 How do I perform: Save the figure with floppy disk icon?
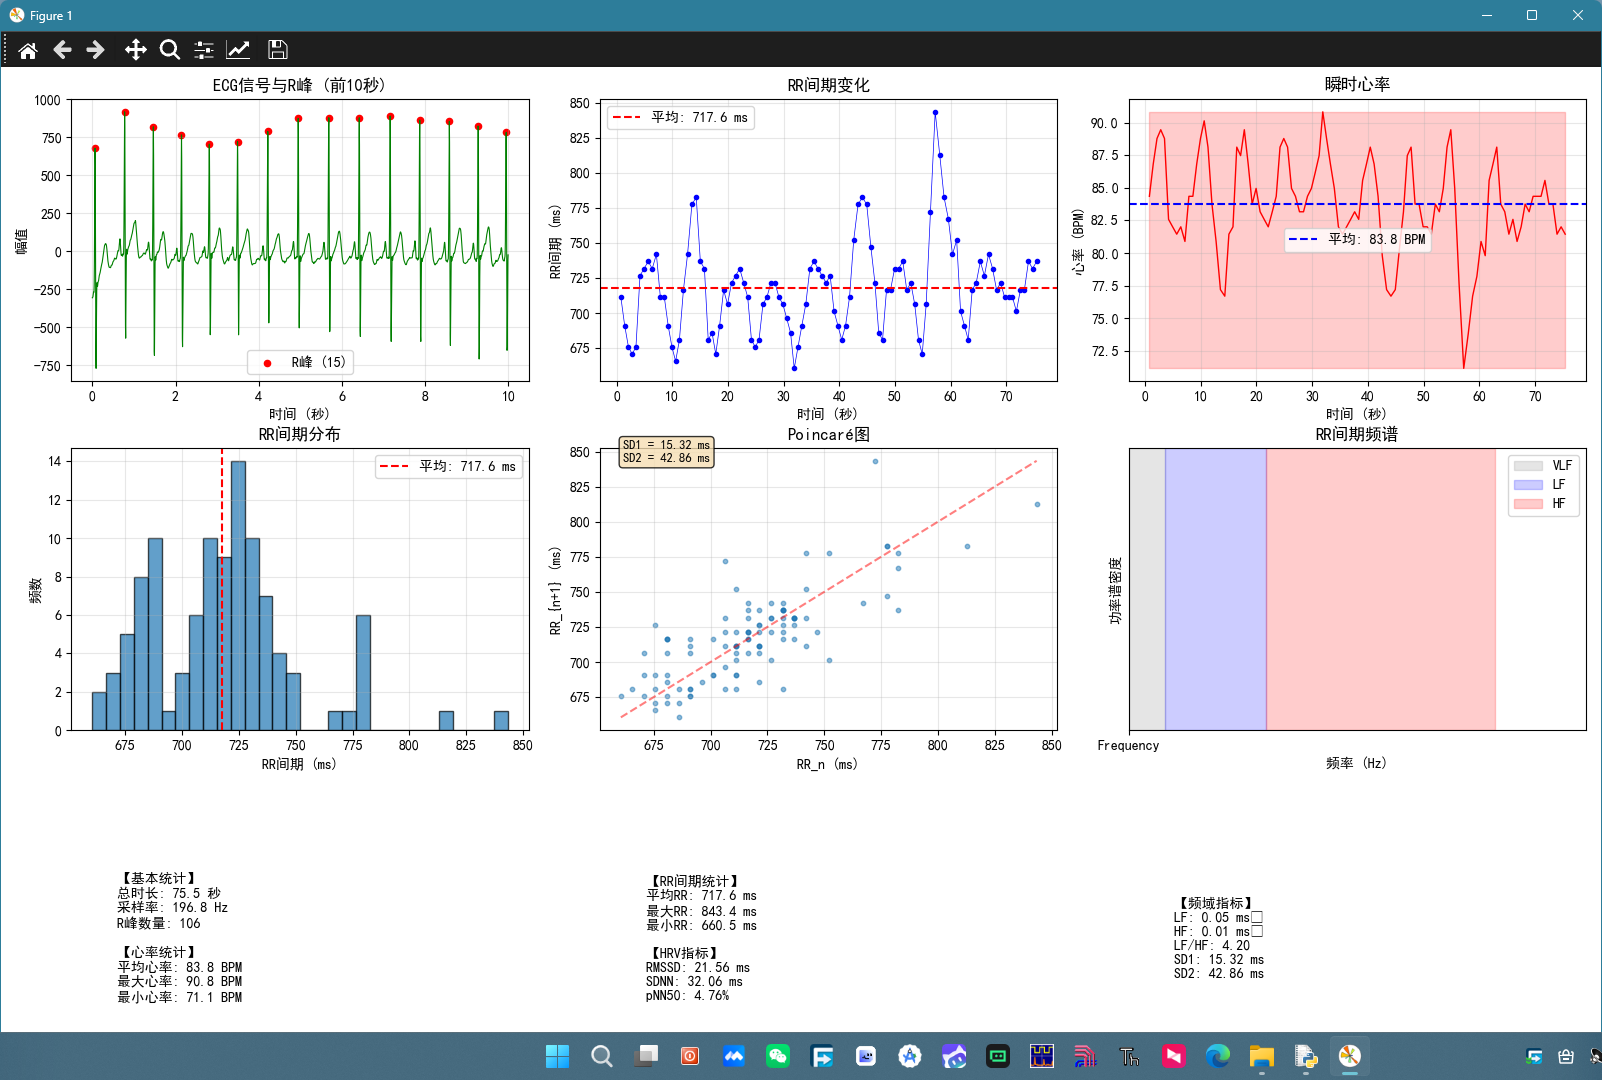(278, 50)
